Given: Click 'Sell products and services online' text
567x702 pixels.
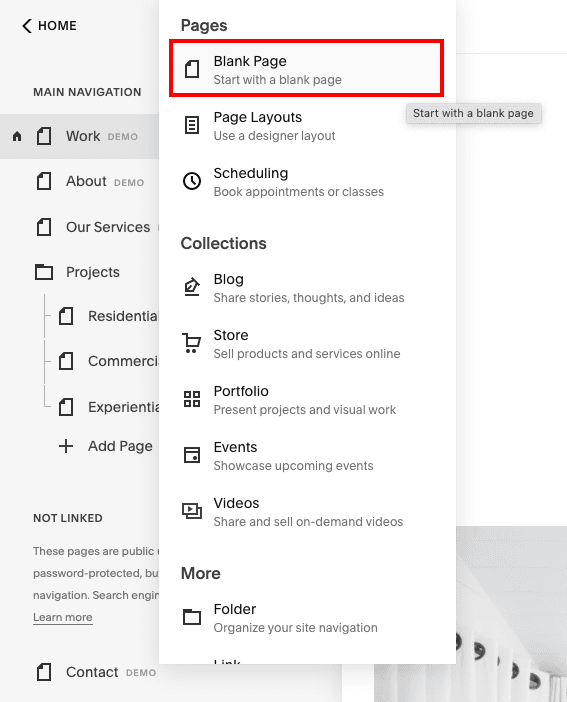Looking at the screenshot, I should tap(307, 354).
